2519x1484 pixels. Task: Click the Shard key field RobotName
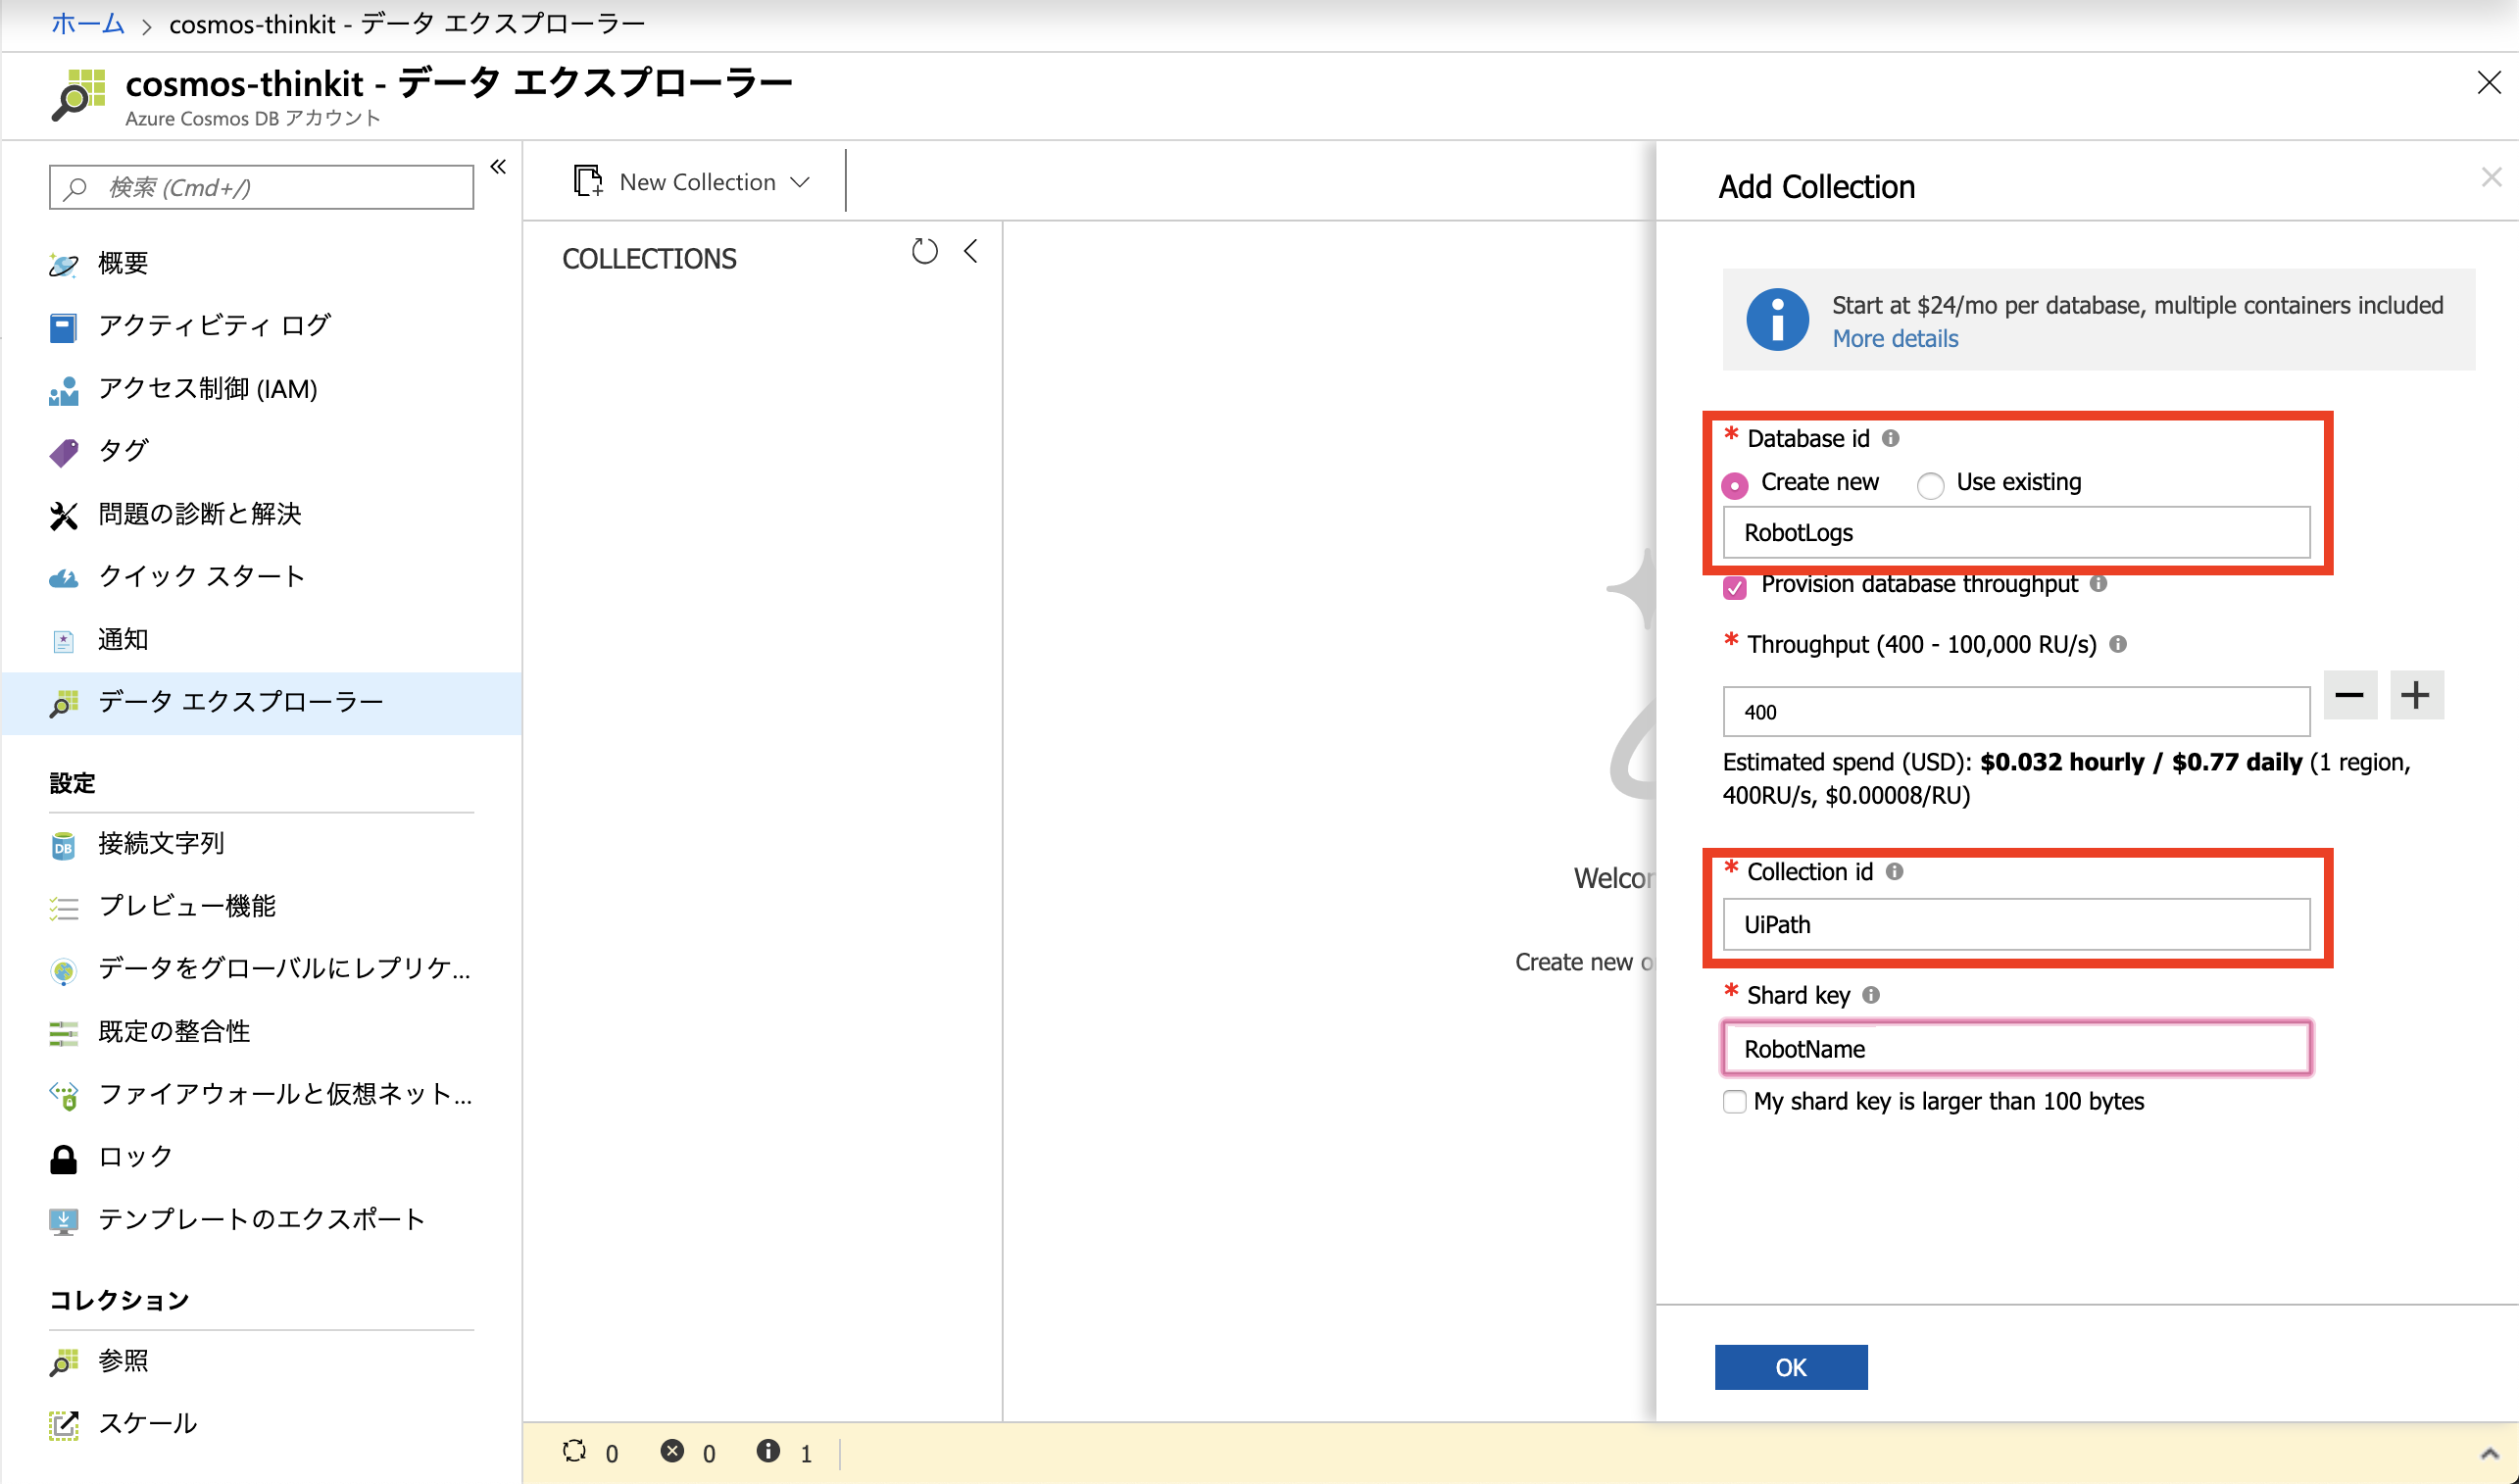tap(2015, 1049)
